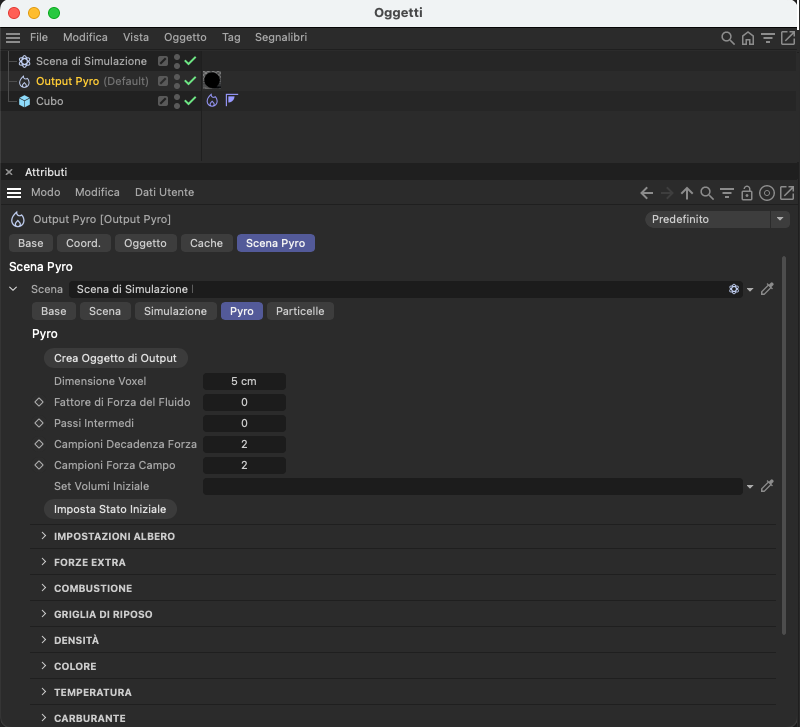This screenshot has width=800, height=727.
Task: Select the black material tag on Output Pyro
Action: pos(212,80)
